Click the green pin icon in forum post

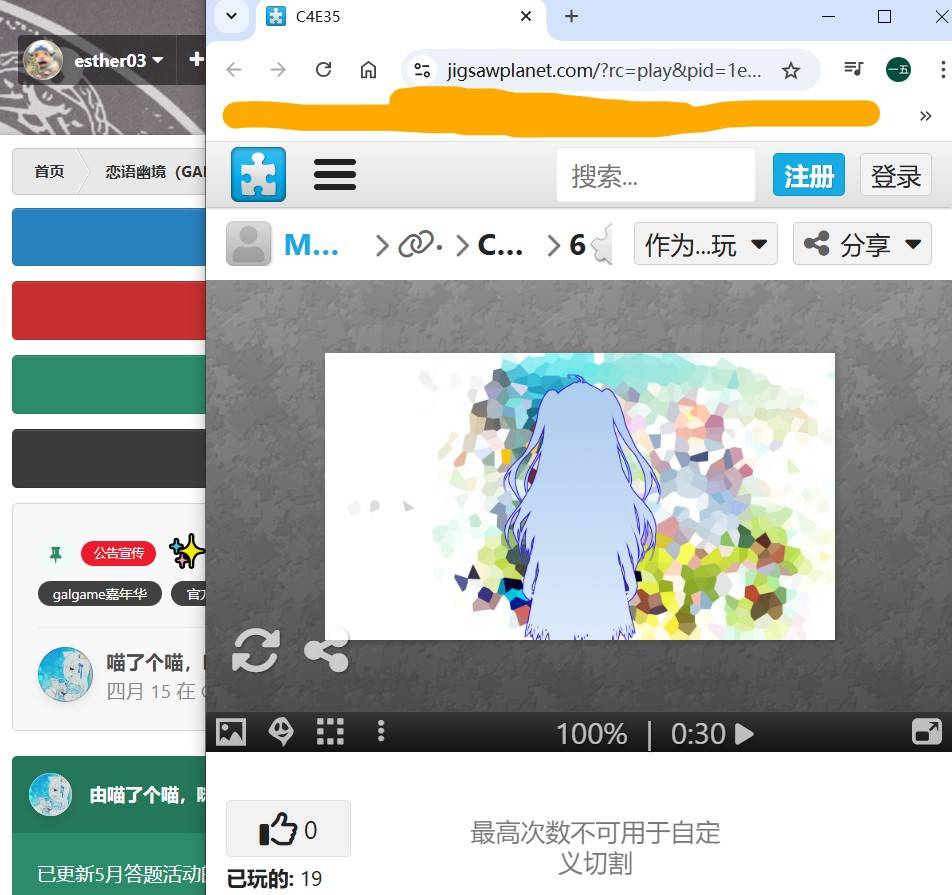(55, 554)
